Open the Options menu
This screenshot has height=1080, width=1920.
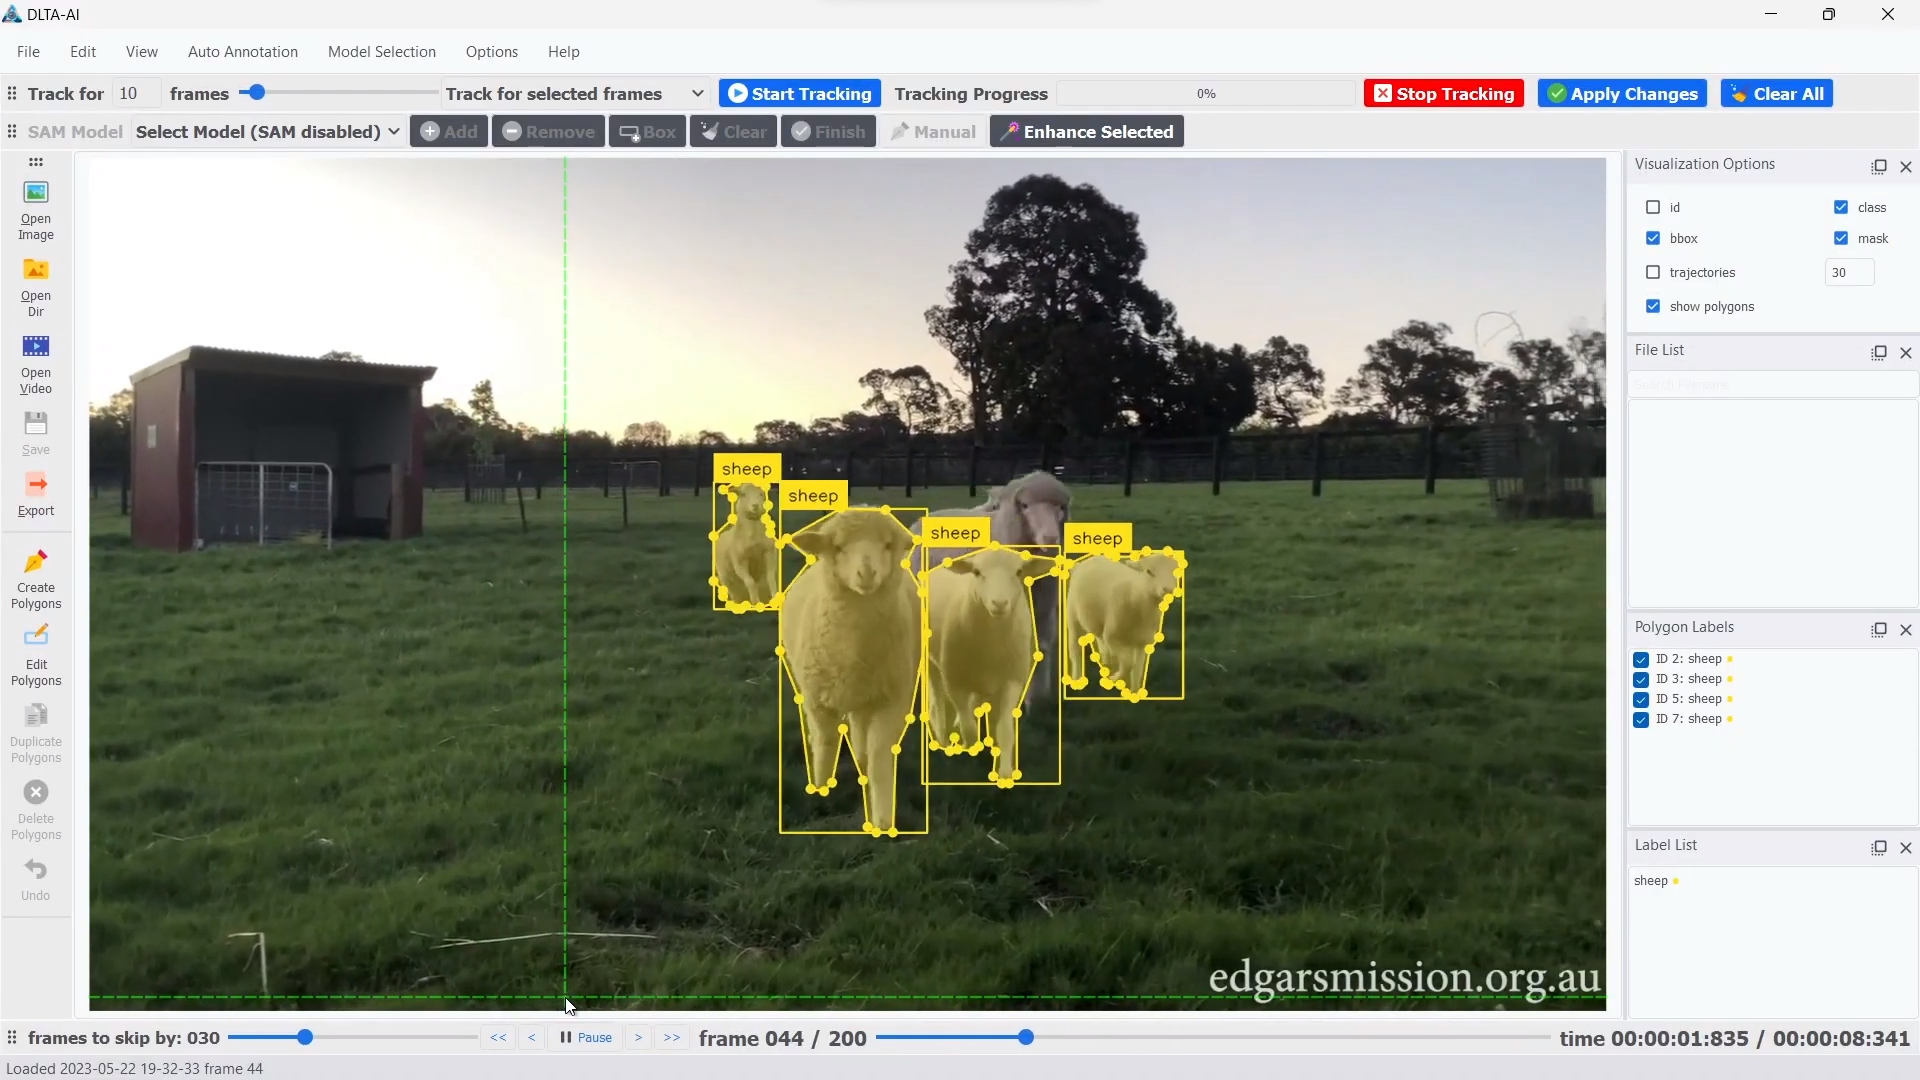coord(492,51)
